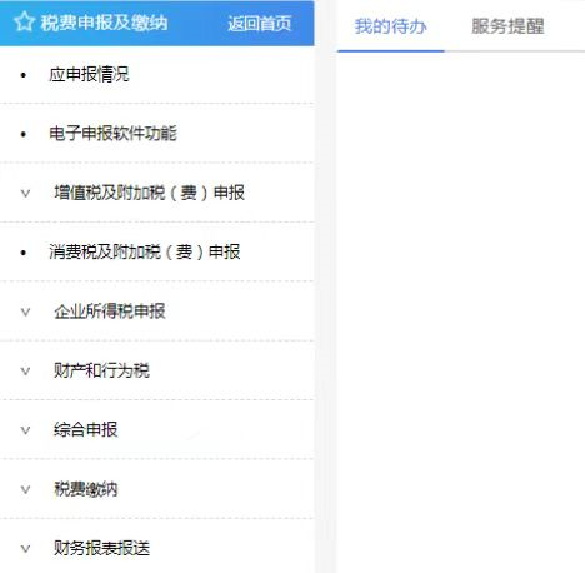
Task: Expand chevron beside 综合申报
Action: click(25, 430)
